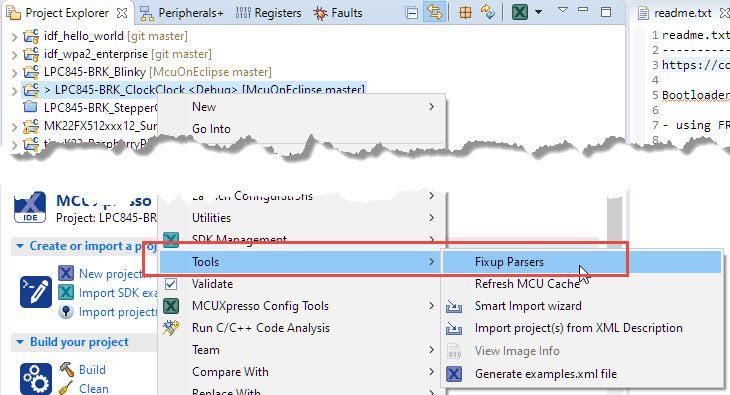Click the Import project(s) link
This screenshot has height=395, width=730.
coord(117,312)
